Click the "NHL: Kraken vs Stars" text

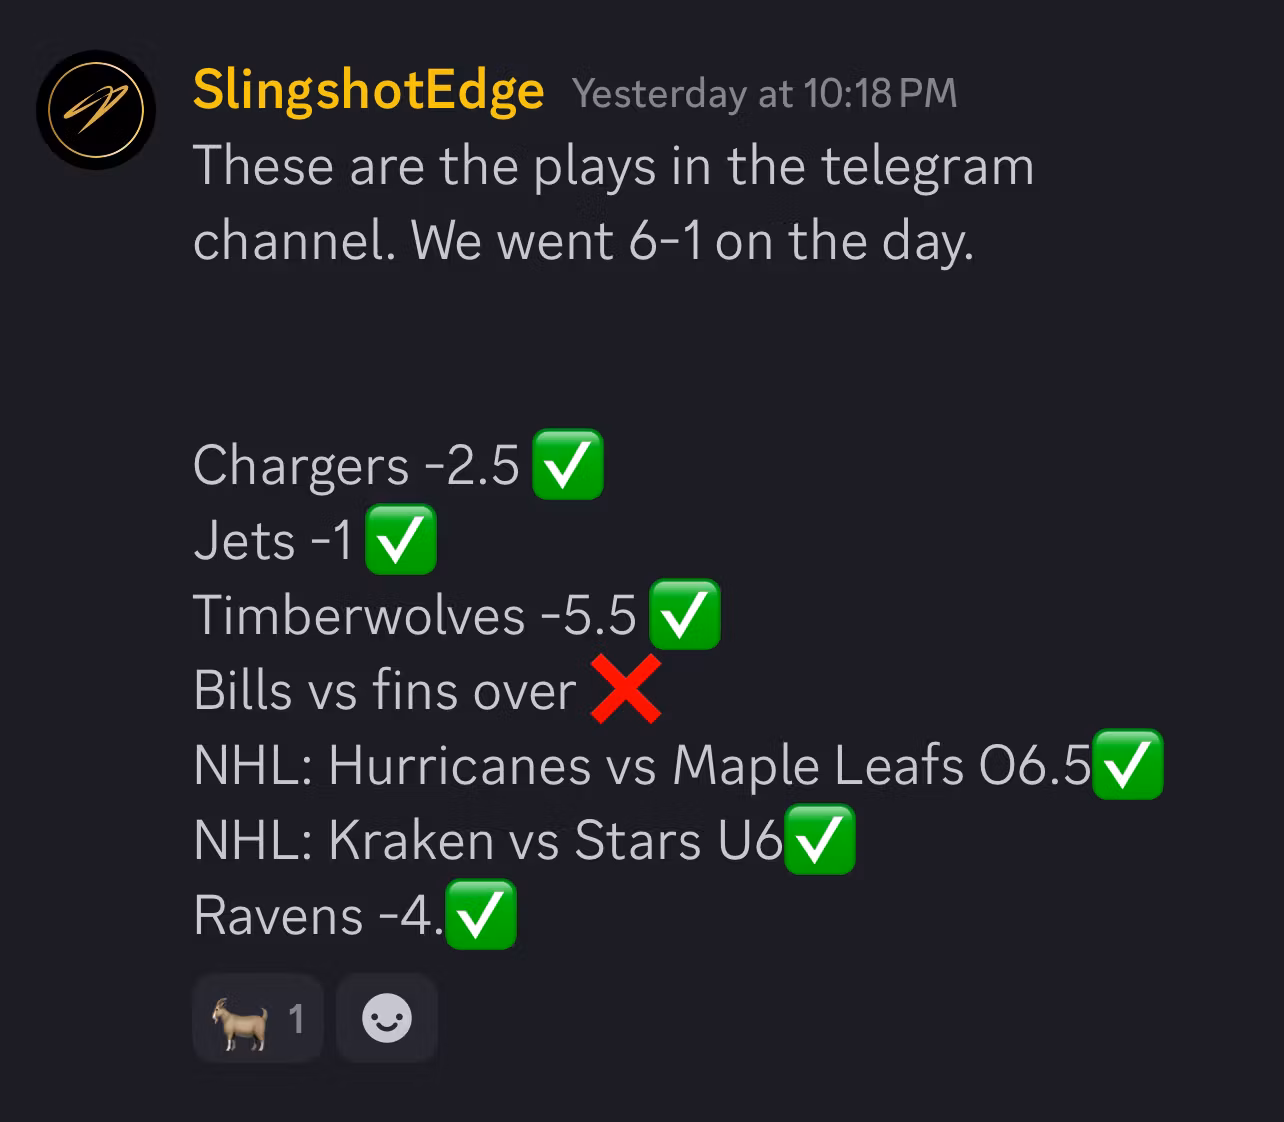[447, 841]
